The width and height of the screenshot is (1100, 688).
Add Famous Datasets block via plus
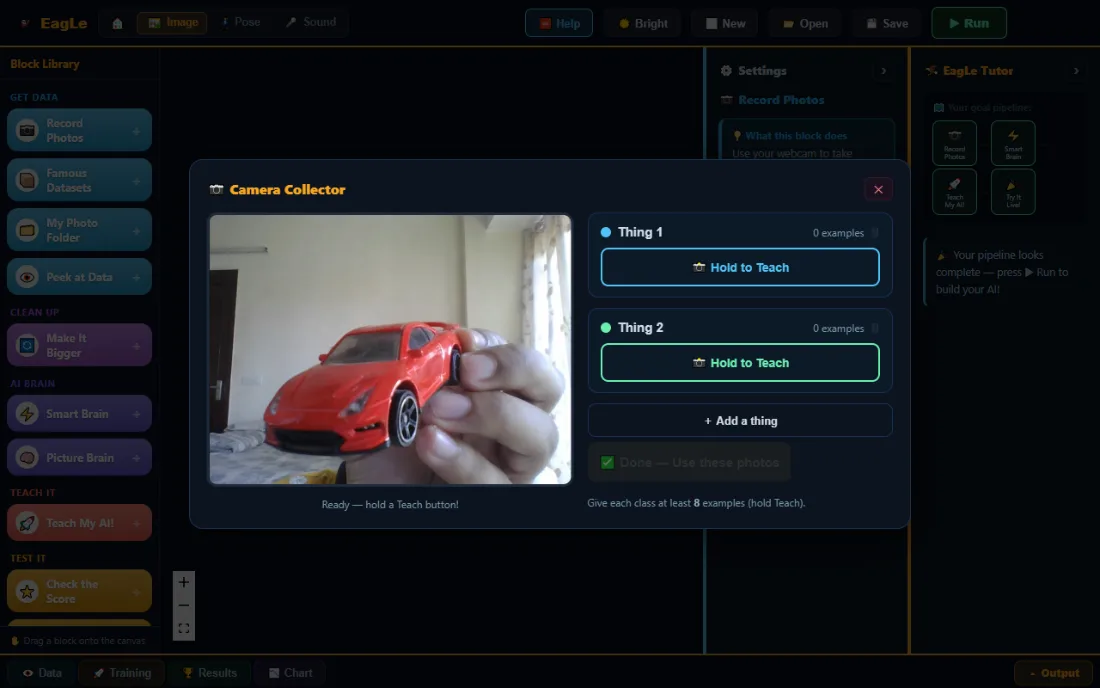coord(136,181)
